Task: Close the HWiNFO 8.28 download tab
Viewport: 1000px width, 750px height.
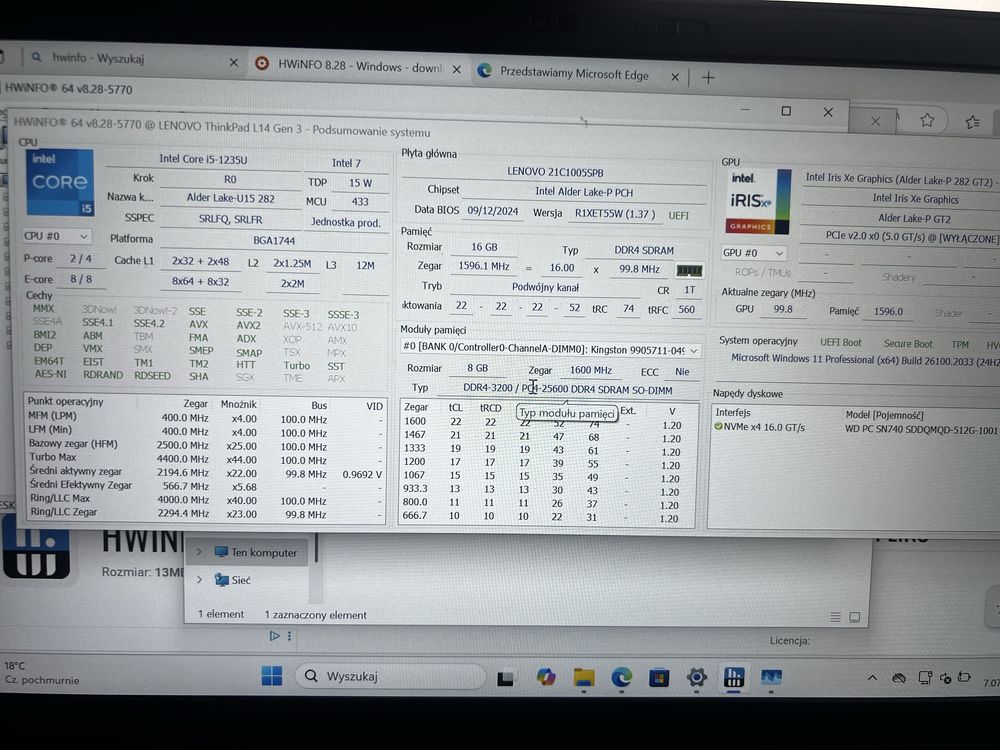Action: pyautogui.click(x=457, y=70)
